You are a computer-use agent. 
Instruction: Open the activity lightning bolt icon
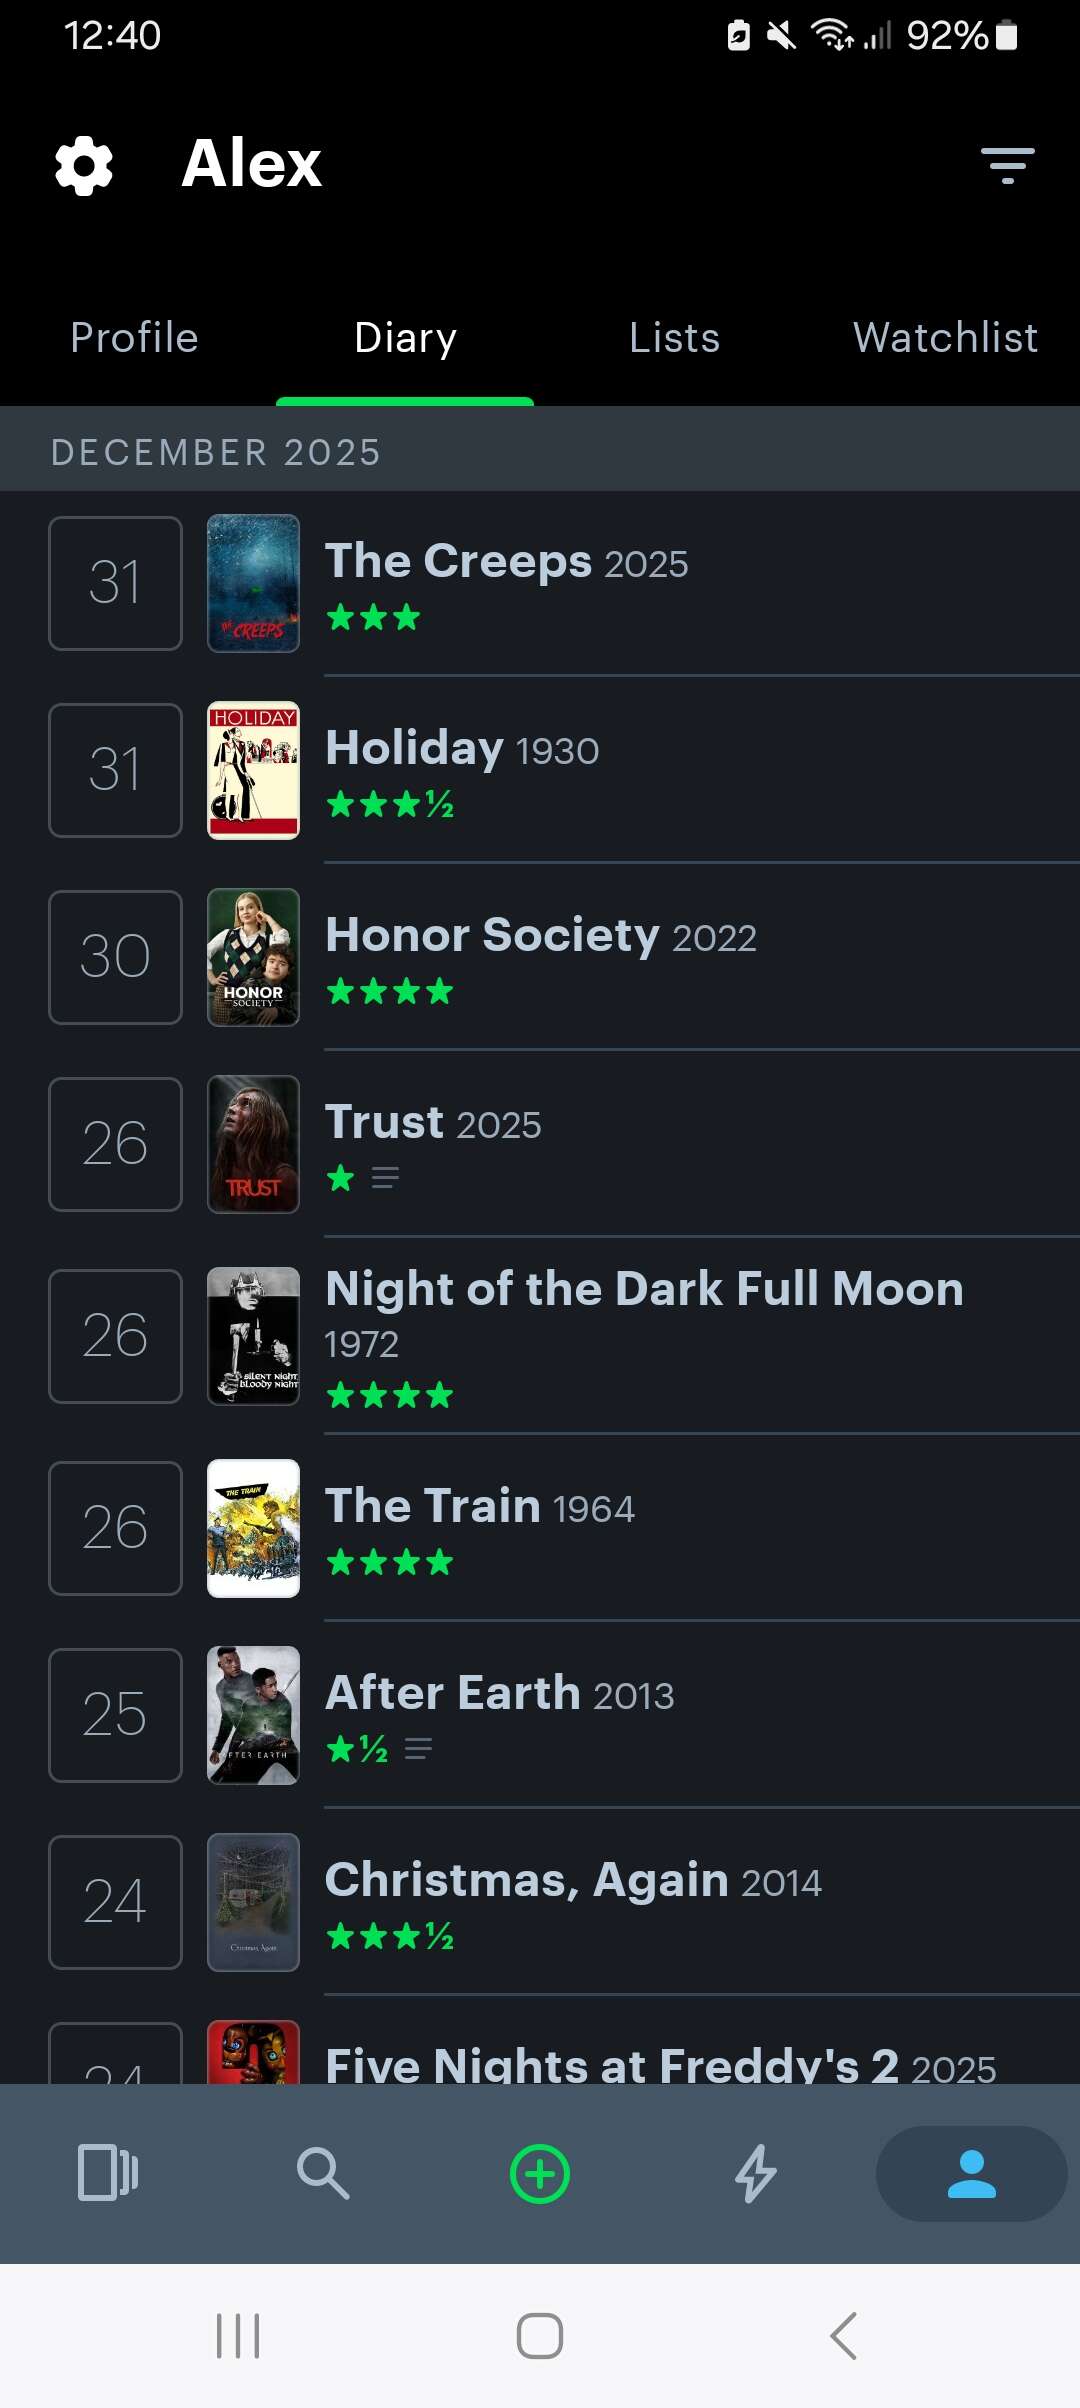[x=756, y=2174]
